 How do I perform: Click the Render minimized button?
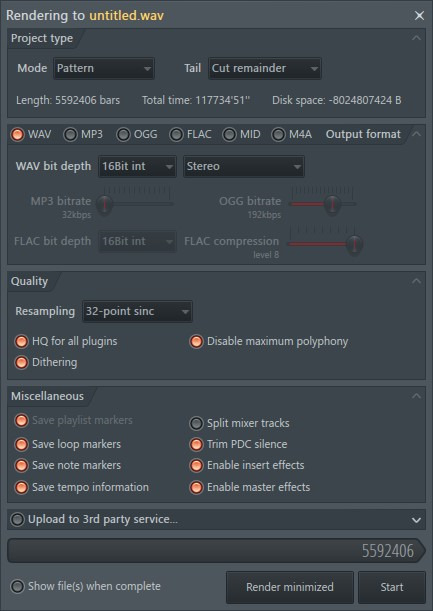(290, 587)
